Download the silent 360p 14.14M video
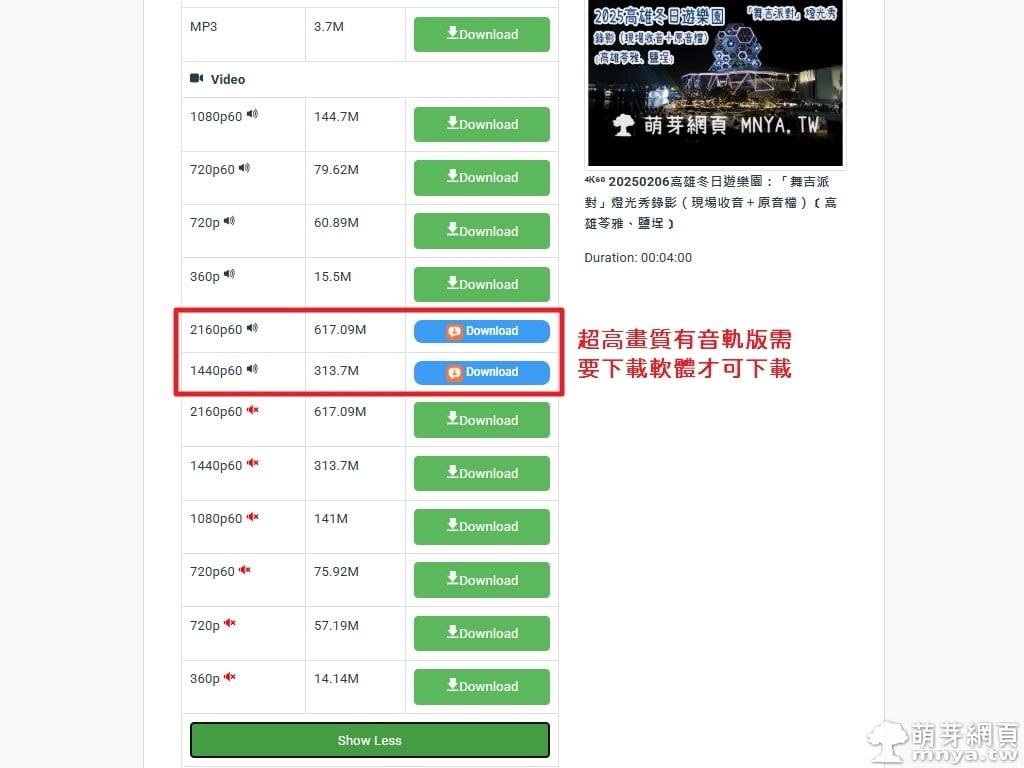Image resolution: width=1024 pixels, height=768 pixels. (481, 686)
